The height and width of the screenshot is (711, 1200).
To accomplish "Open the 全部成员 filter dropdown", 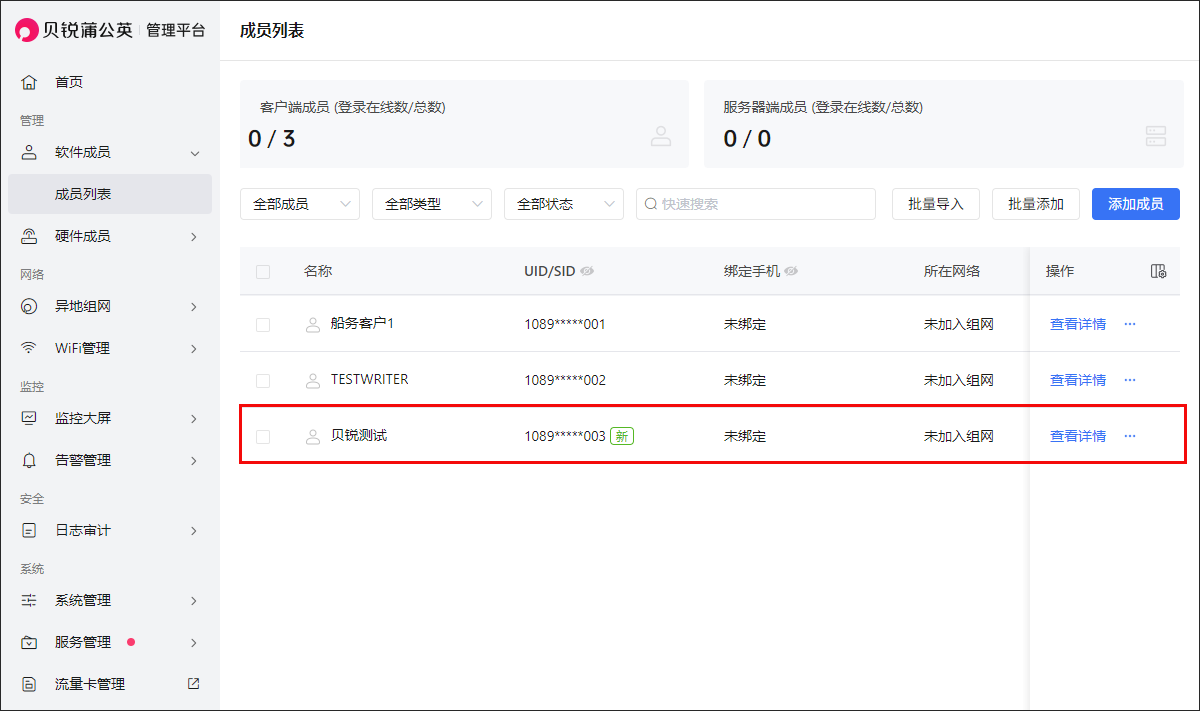I will point(299,204).
